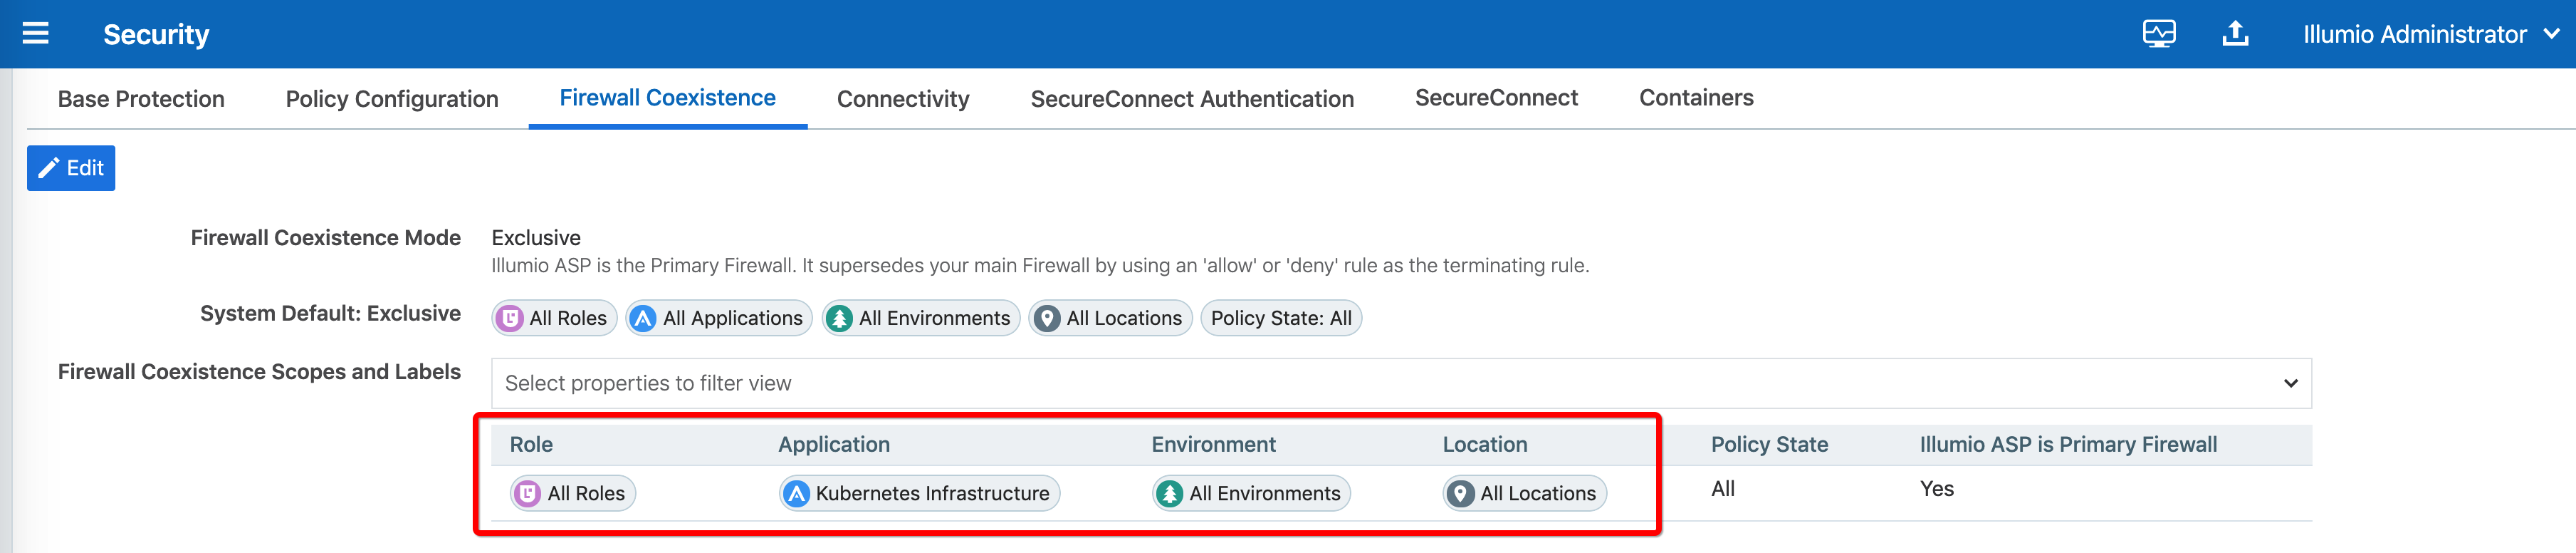Click the application icon in All Applications pill
Image resolution: width=2576 pixels, height=553 pixels.
point(643,318)
